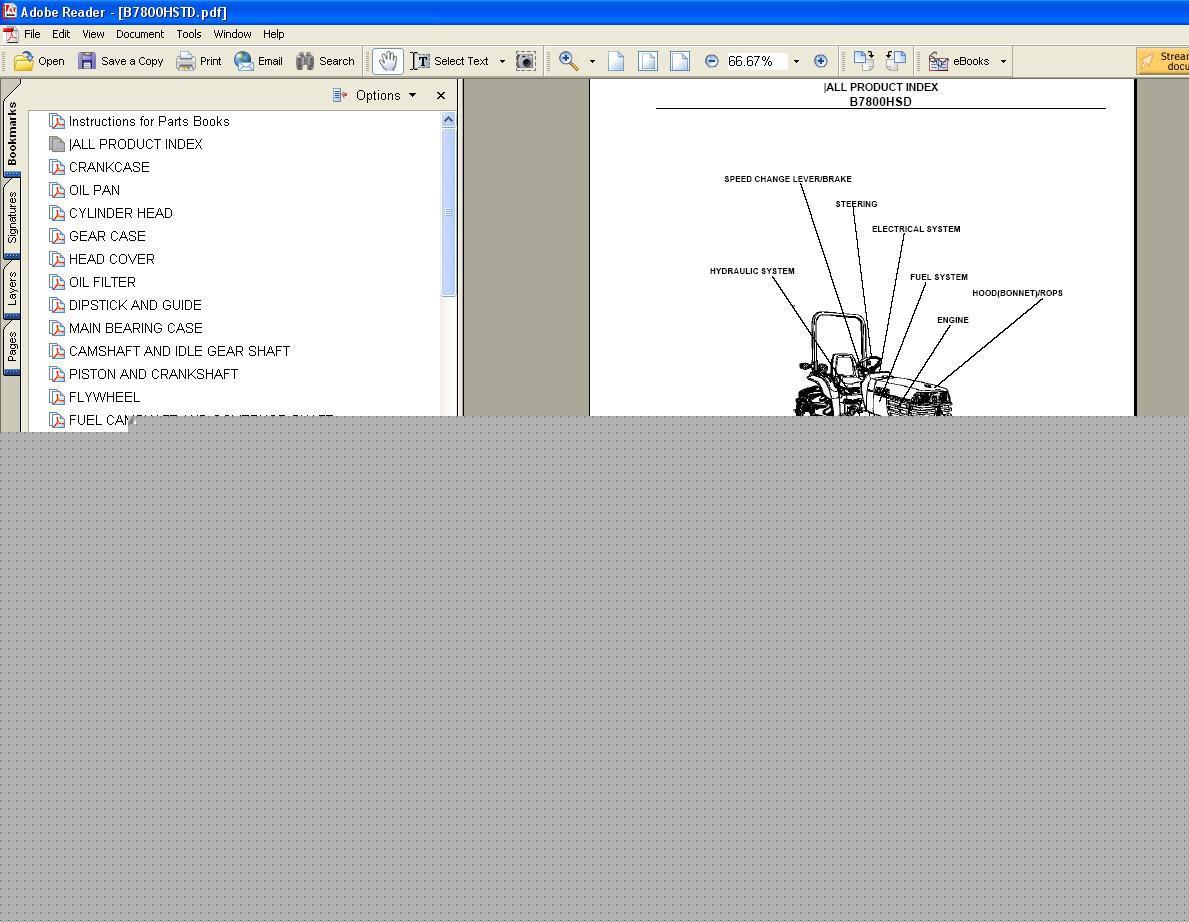Click the OIL PAN bookmark page icon

[x=57, y=190]
